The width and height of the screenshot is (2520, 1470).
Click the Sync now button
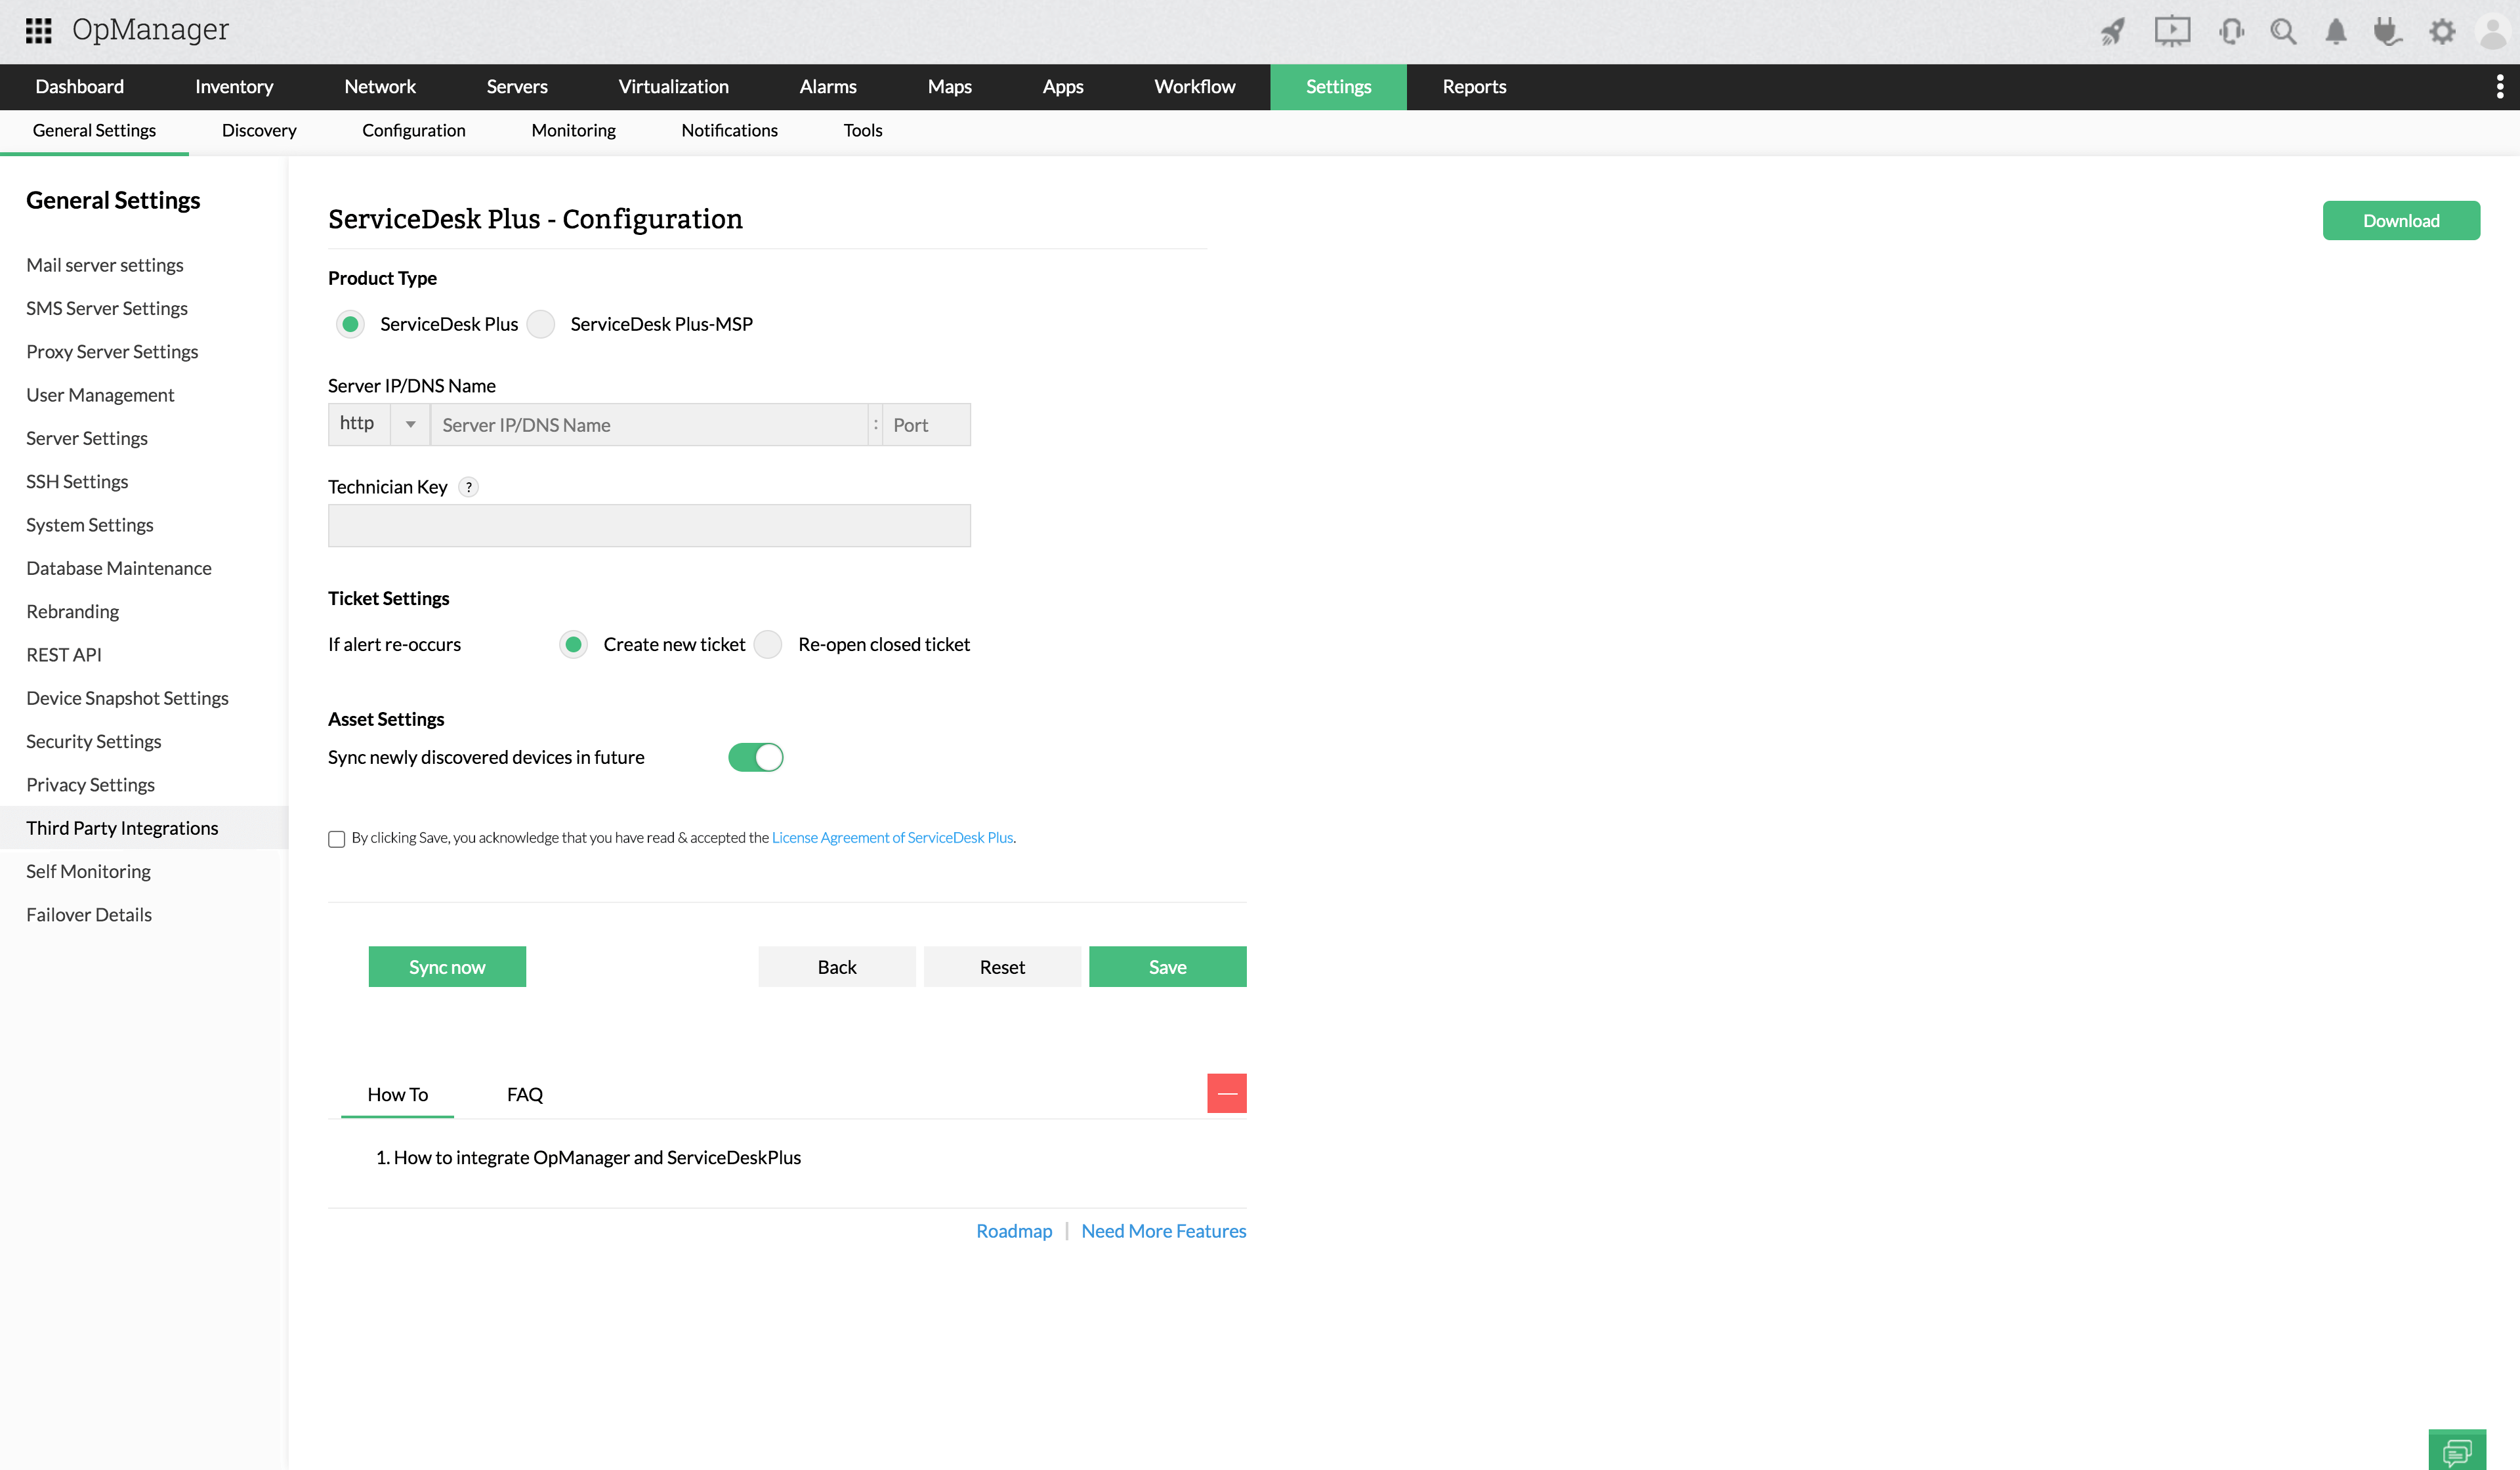[447, 967]
